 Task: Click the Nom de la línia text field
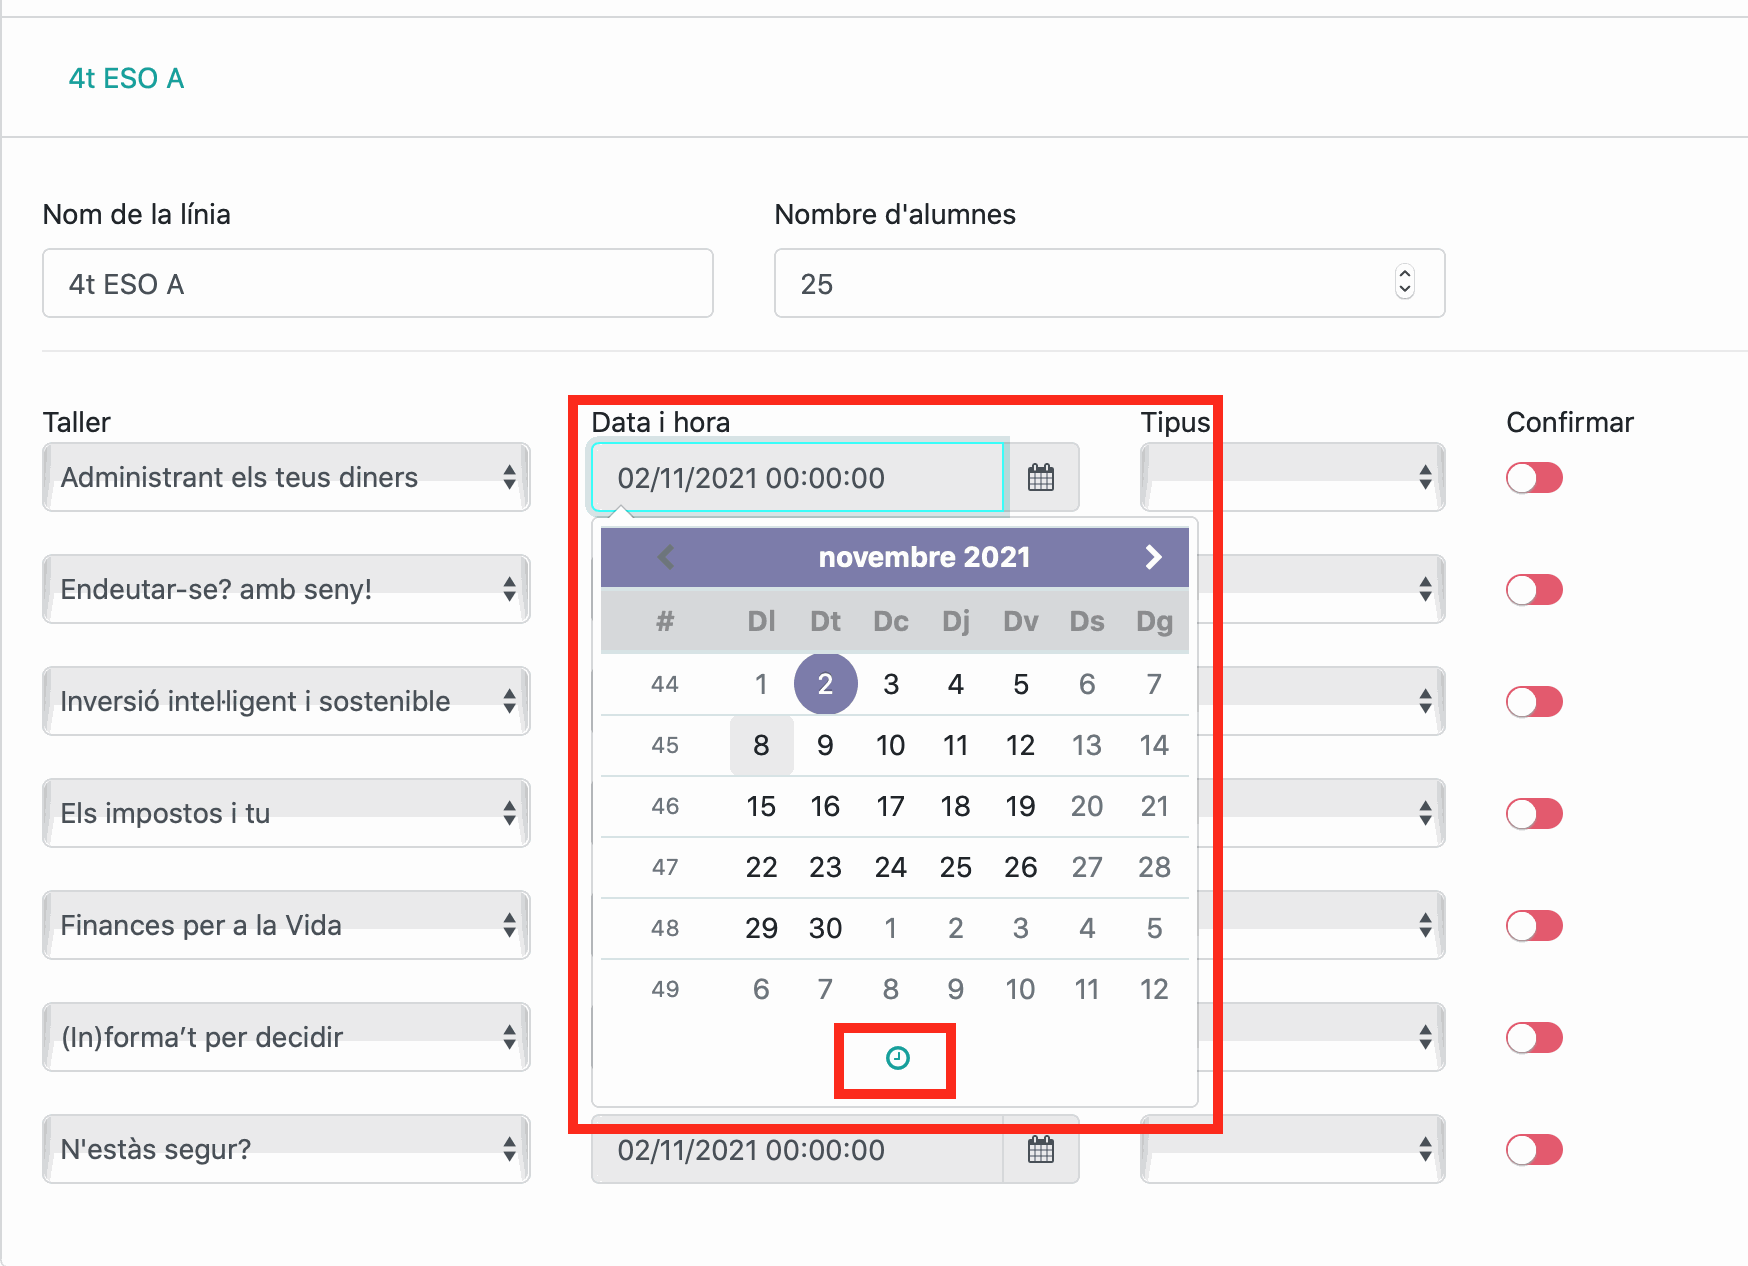point(378,283)
